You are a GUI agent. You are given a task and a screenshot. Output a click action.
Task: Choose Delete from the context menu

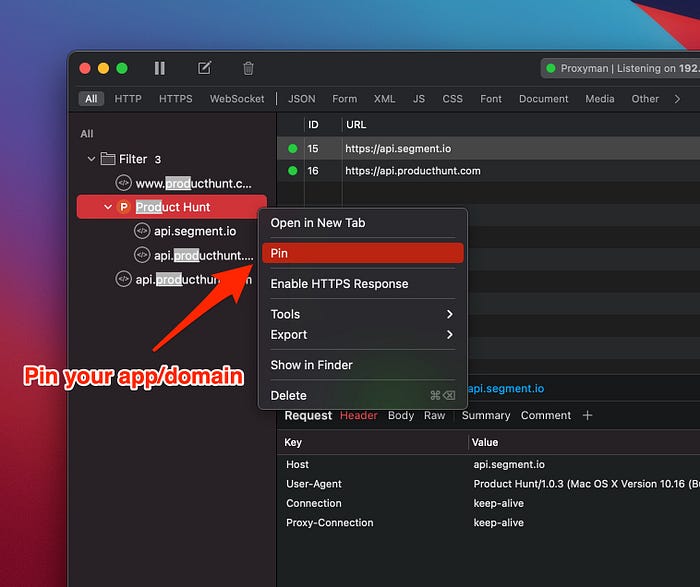pos(363,395)
